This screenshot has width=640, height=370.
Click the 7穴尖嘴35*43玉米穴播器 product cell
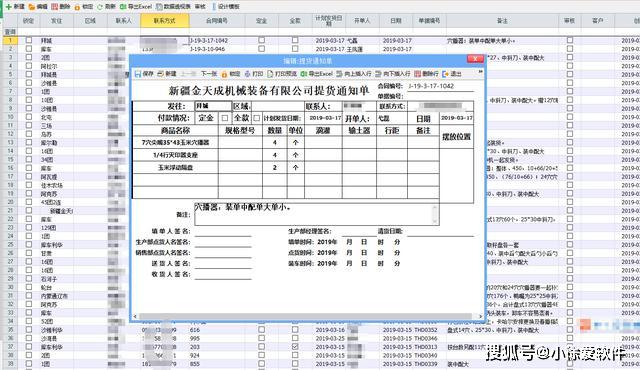tap(176, 142)
